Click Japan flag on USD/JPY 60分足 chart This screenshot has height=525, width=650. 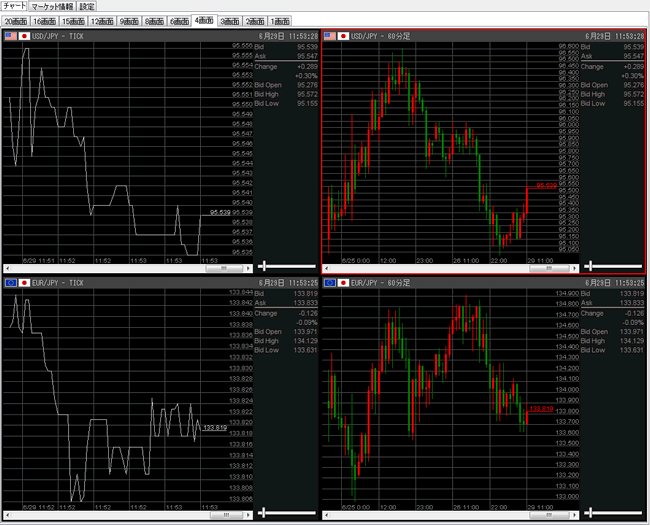[343, 36]
